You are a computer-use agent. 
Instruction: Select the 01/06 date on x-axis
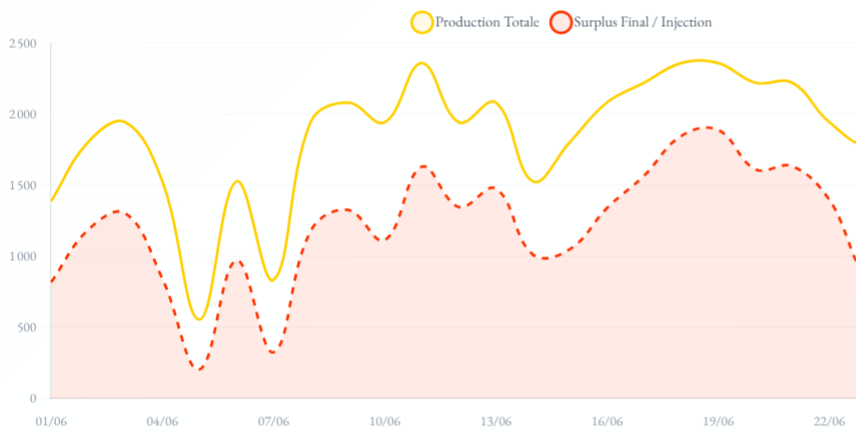point(51,421)
